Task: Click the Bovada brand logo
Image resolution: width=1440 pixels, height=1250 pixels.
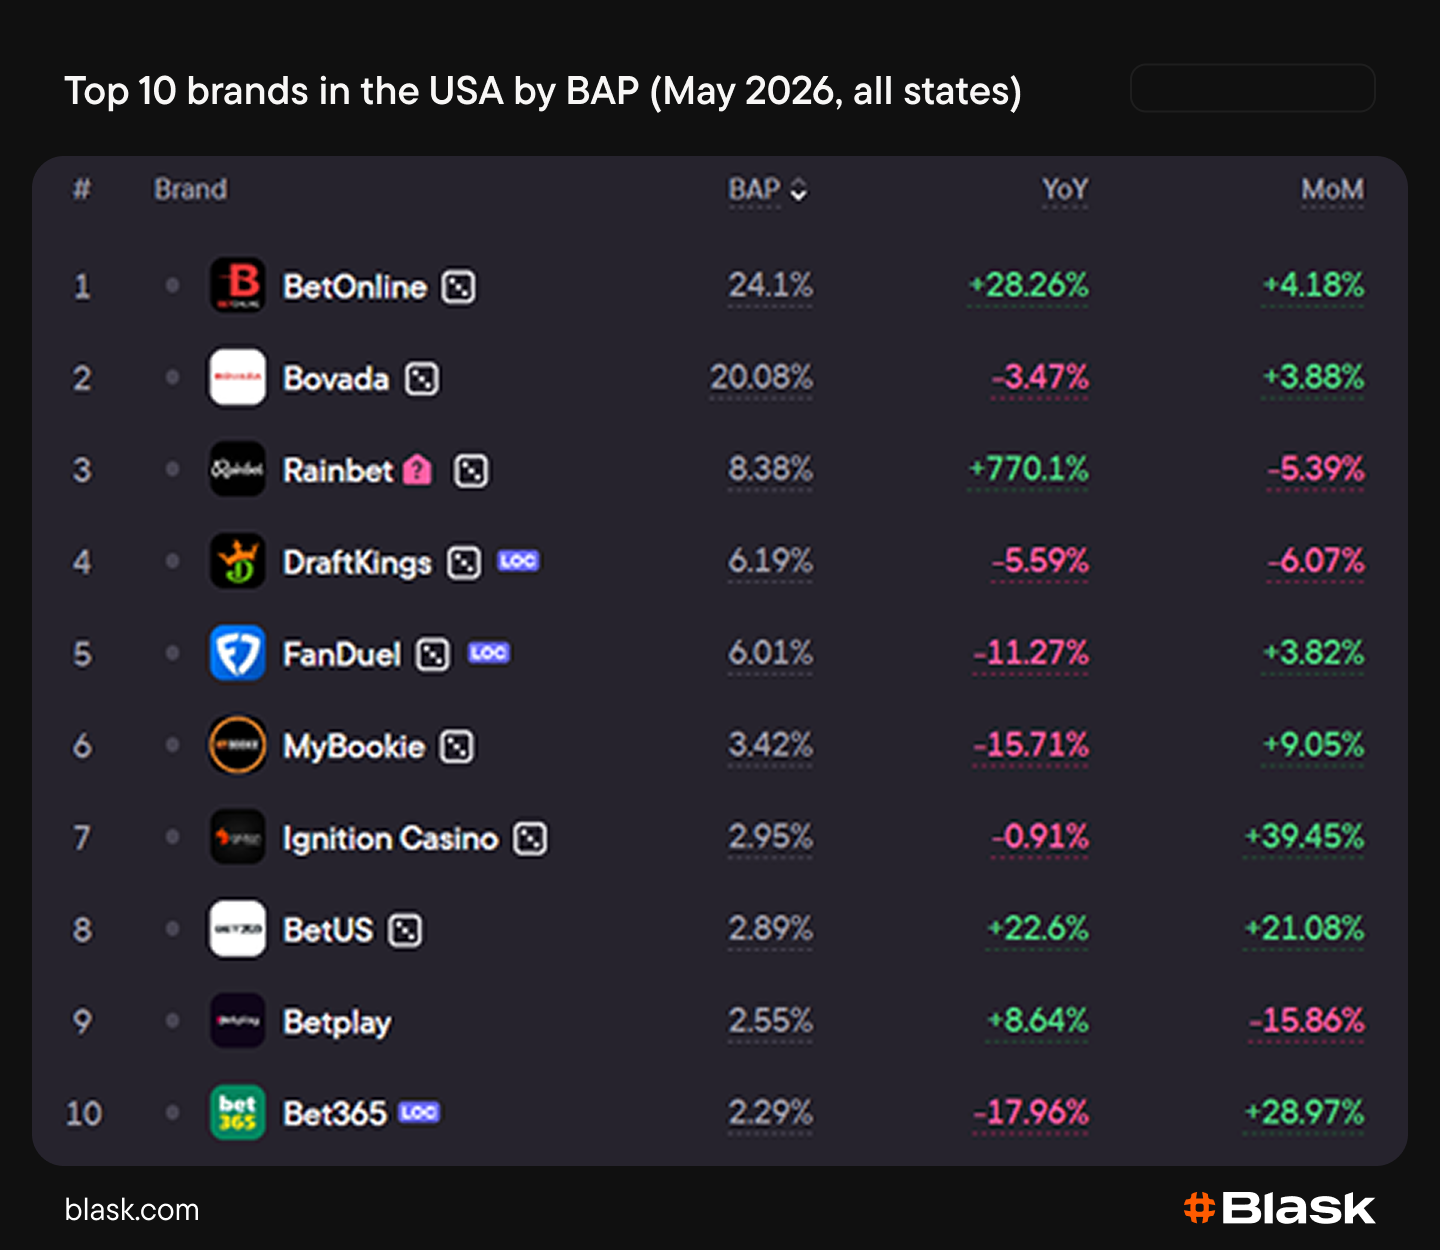Action: [237, 378]
